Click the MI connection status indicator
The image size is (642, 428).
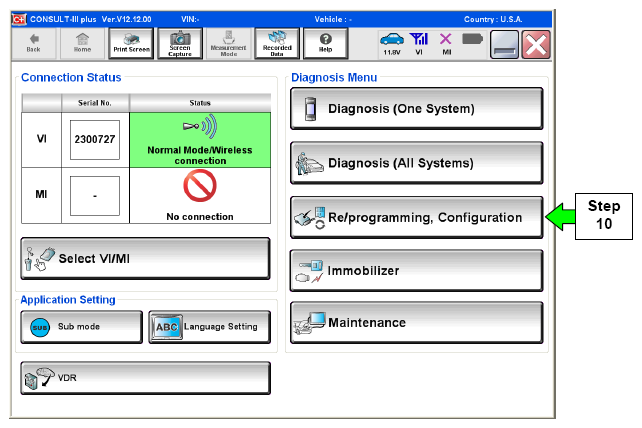pyautogui.click(x=446, y=42)
